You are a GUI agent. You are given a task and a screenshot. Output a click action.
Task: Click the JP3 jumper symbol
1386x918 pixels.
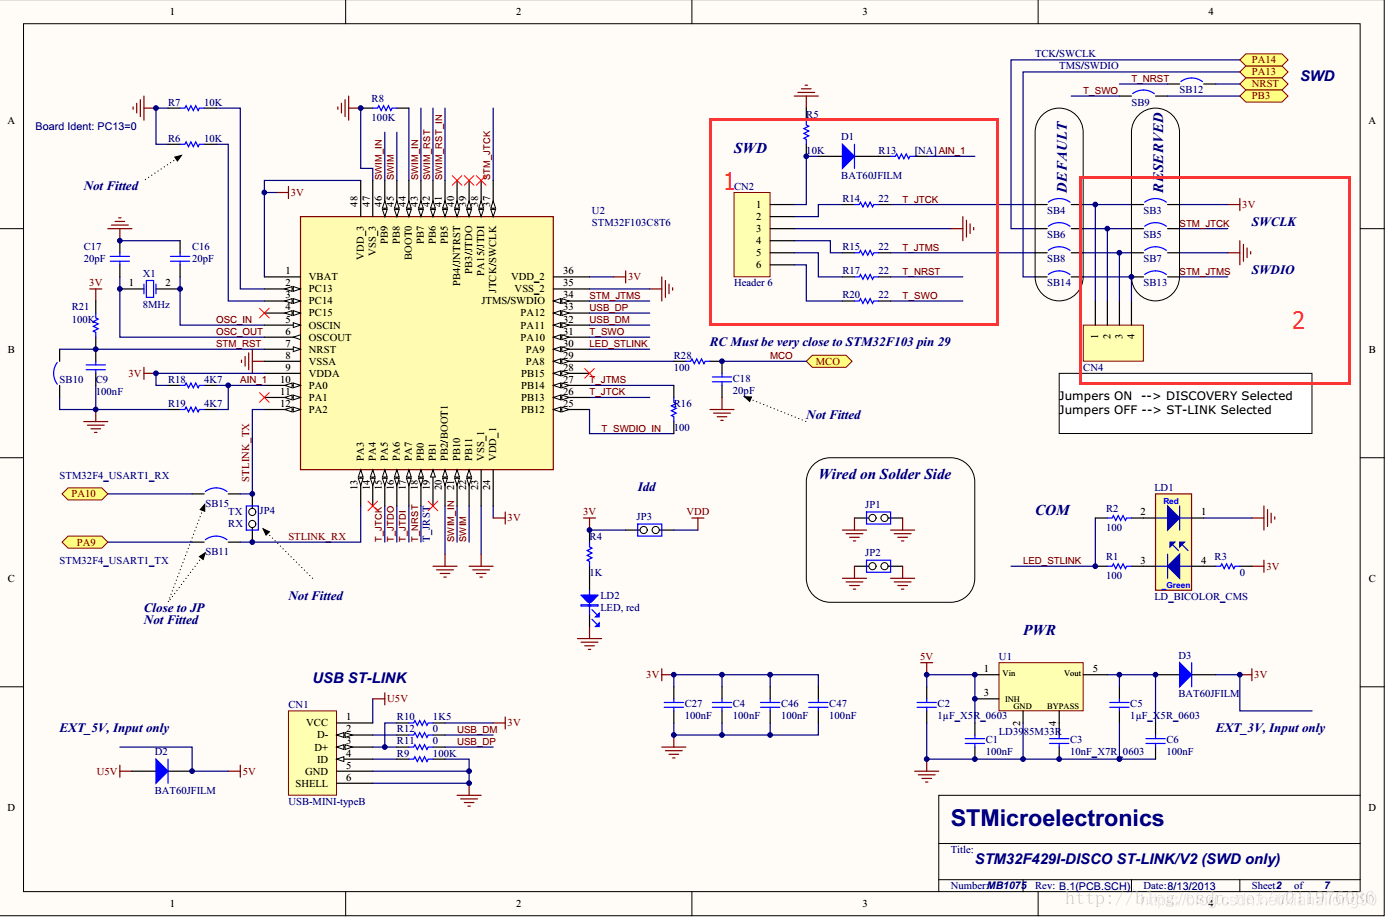(x=649, y=530)
